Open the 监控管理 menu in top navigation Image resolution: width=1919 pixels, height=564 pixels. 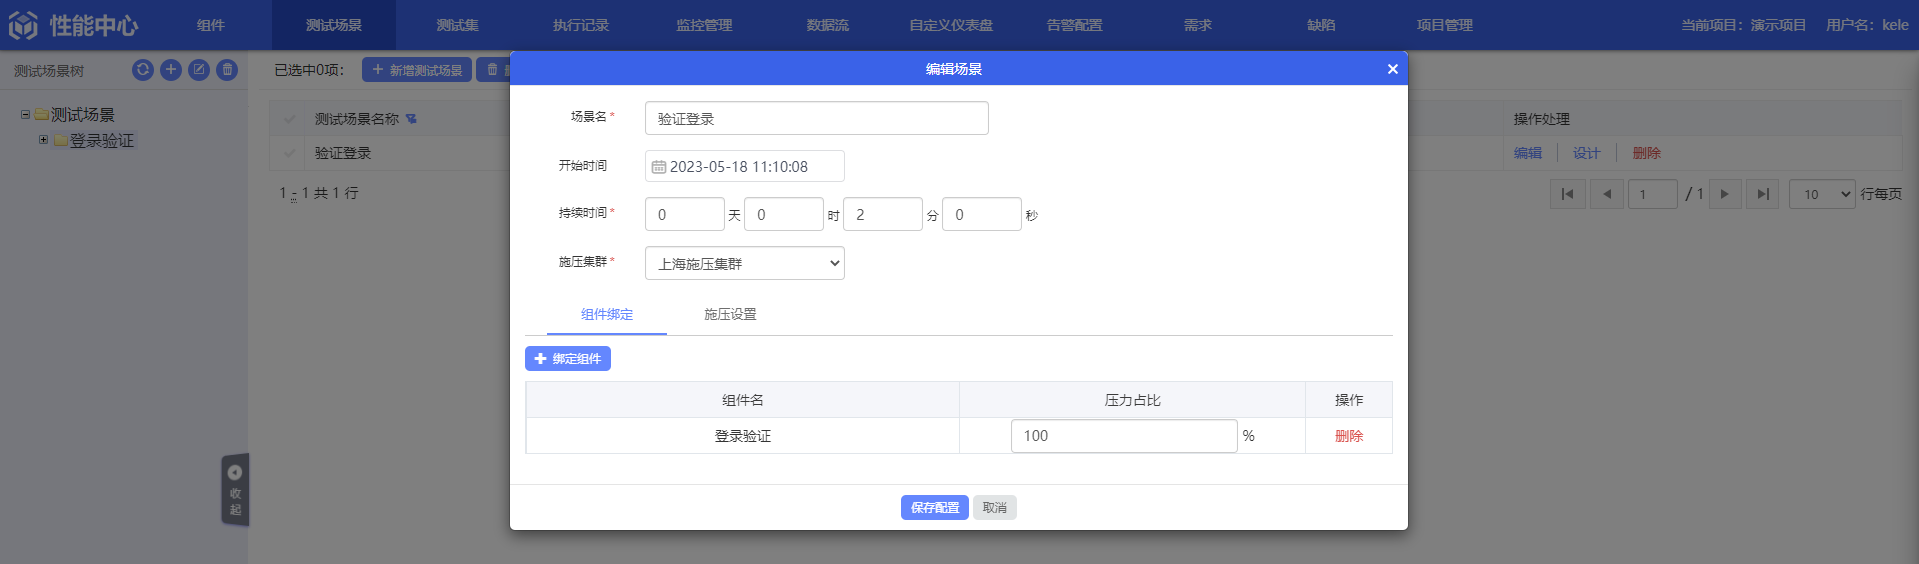pos(704,25)
